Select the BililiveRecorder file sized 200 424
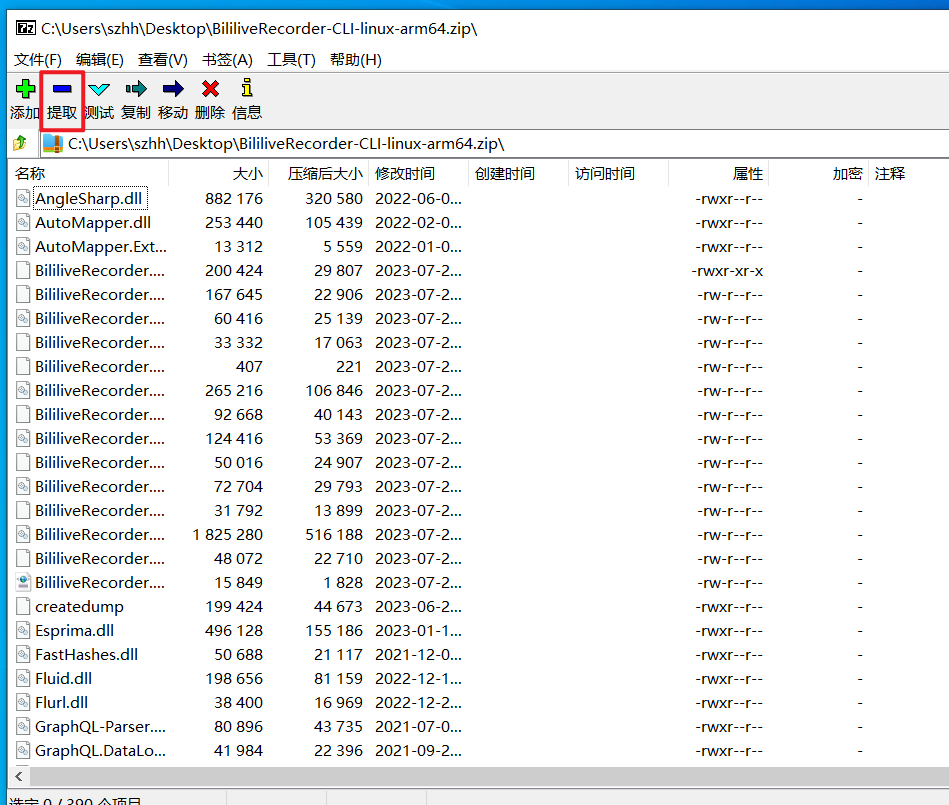This screenshot has width=949, height=805. (100, 271)
